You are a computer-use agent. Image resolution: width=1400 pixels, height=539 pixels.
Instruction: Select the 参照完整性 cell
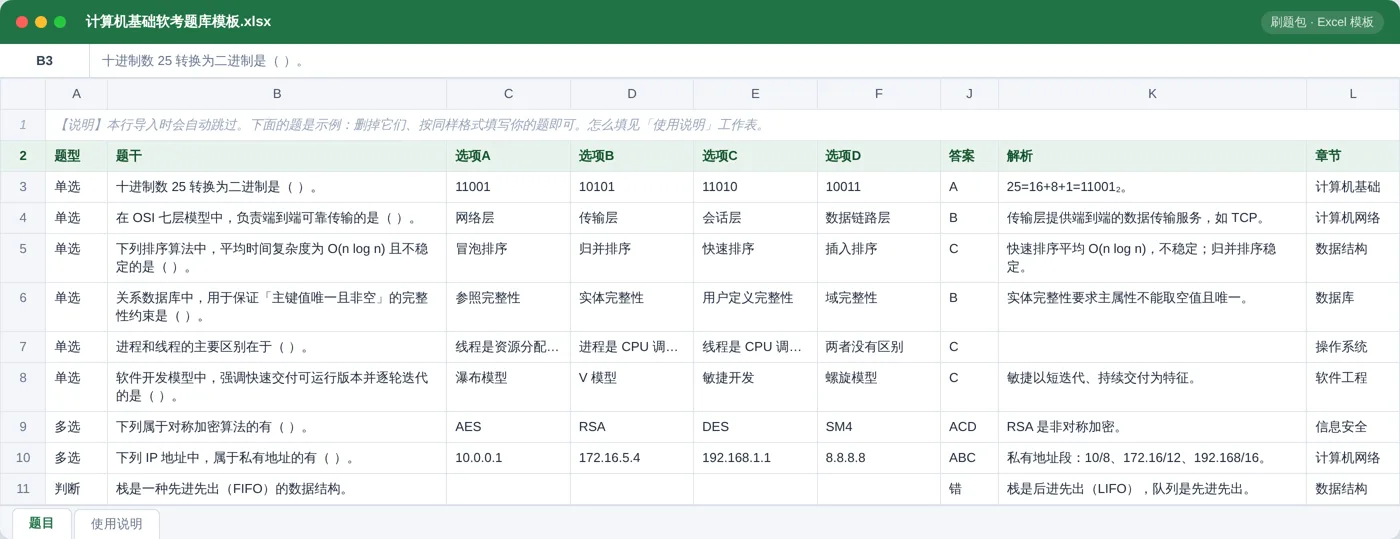click(508, 307)
